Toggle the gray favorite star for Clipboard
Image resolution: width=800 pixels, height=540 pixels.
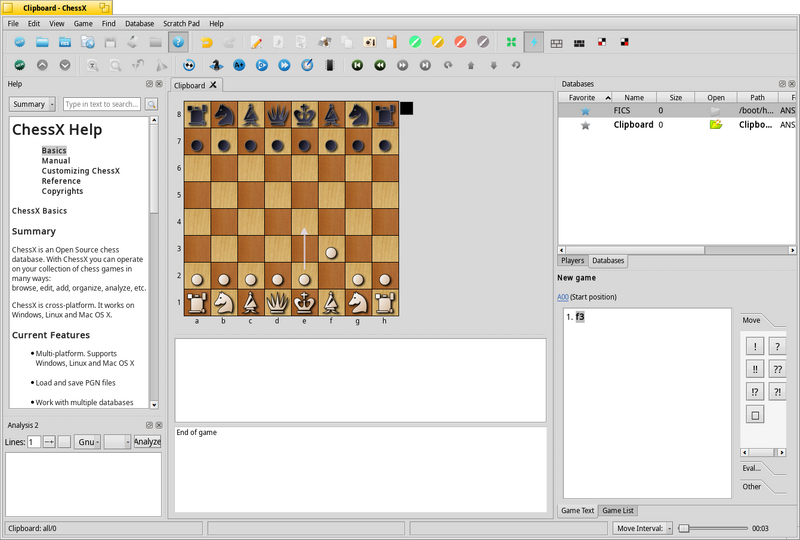coord(585,125)
